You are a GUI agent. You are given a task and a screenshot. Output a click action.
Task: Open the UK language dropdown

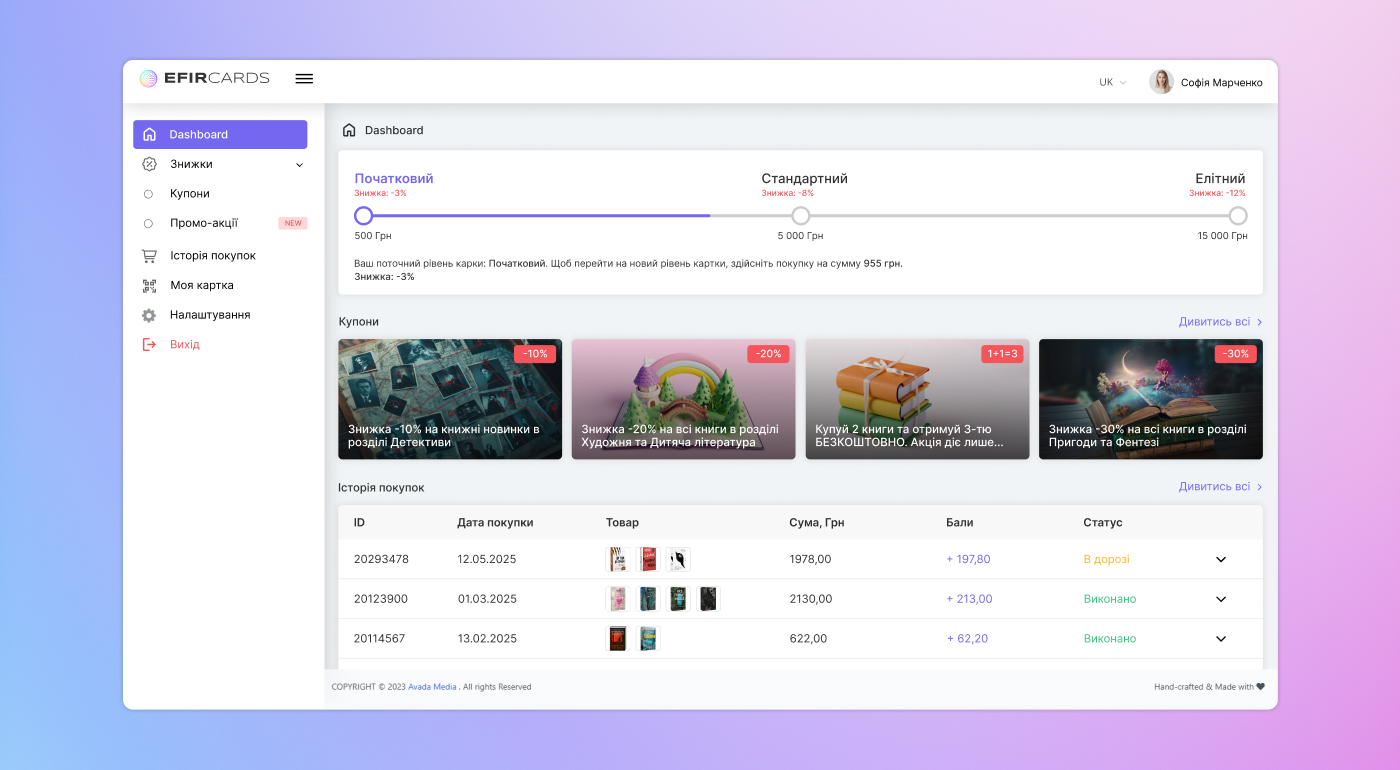(1110, 82)
